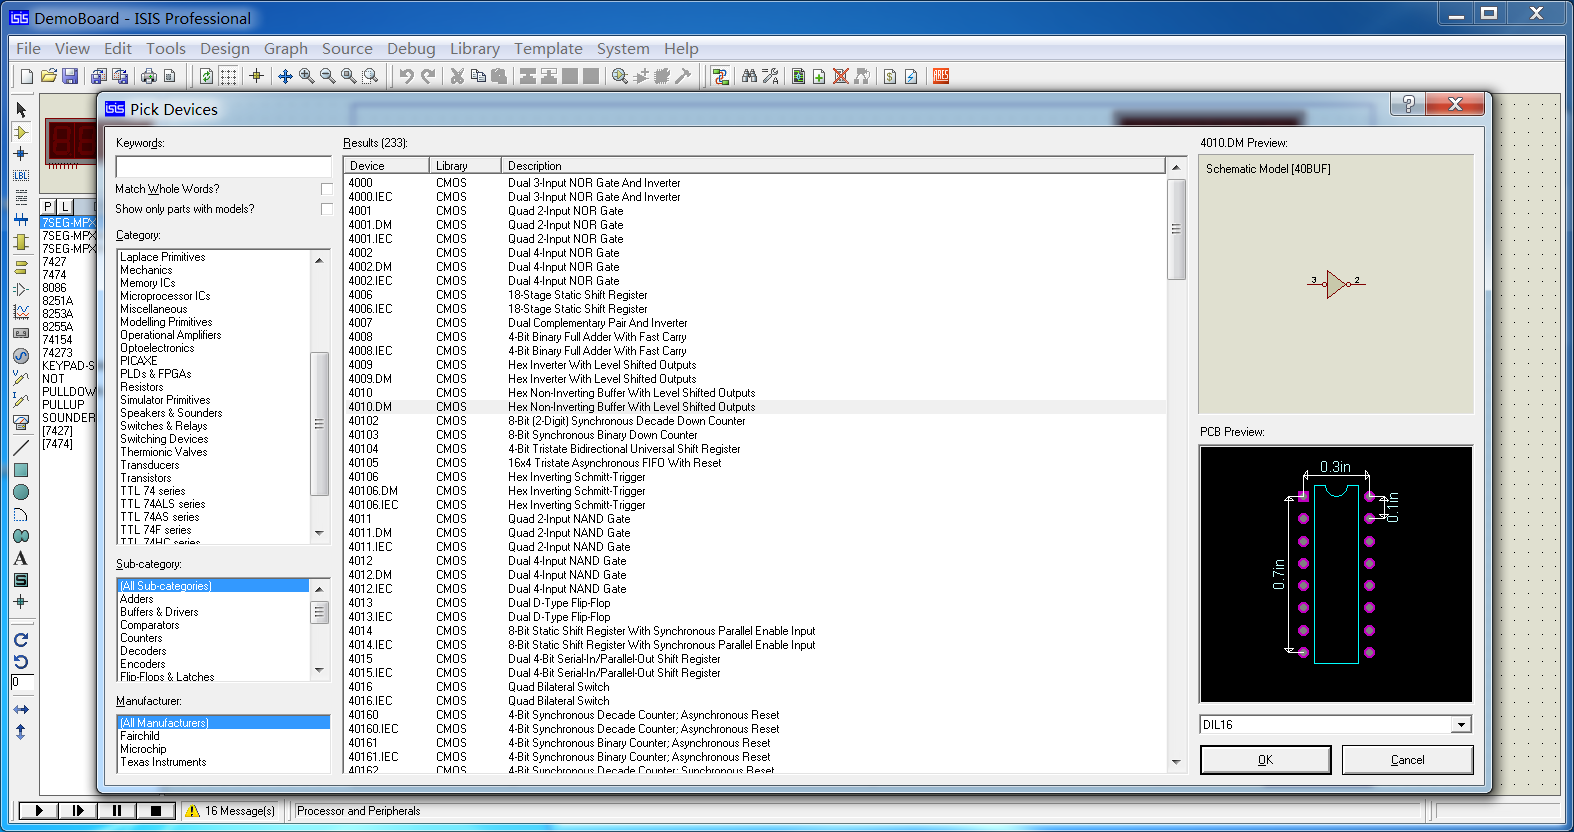The height and width of the screenshot is (832, 1574).
Task: Open the Debug menu
Action: tap(411, 48)
